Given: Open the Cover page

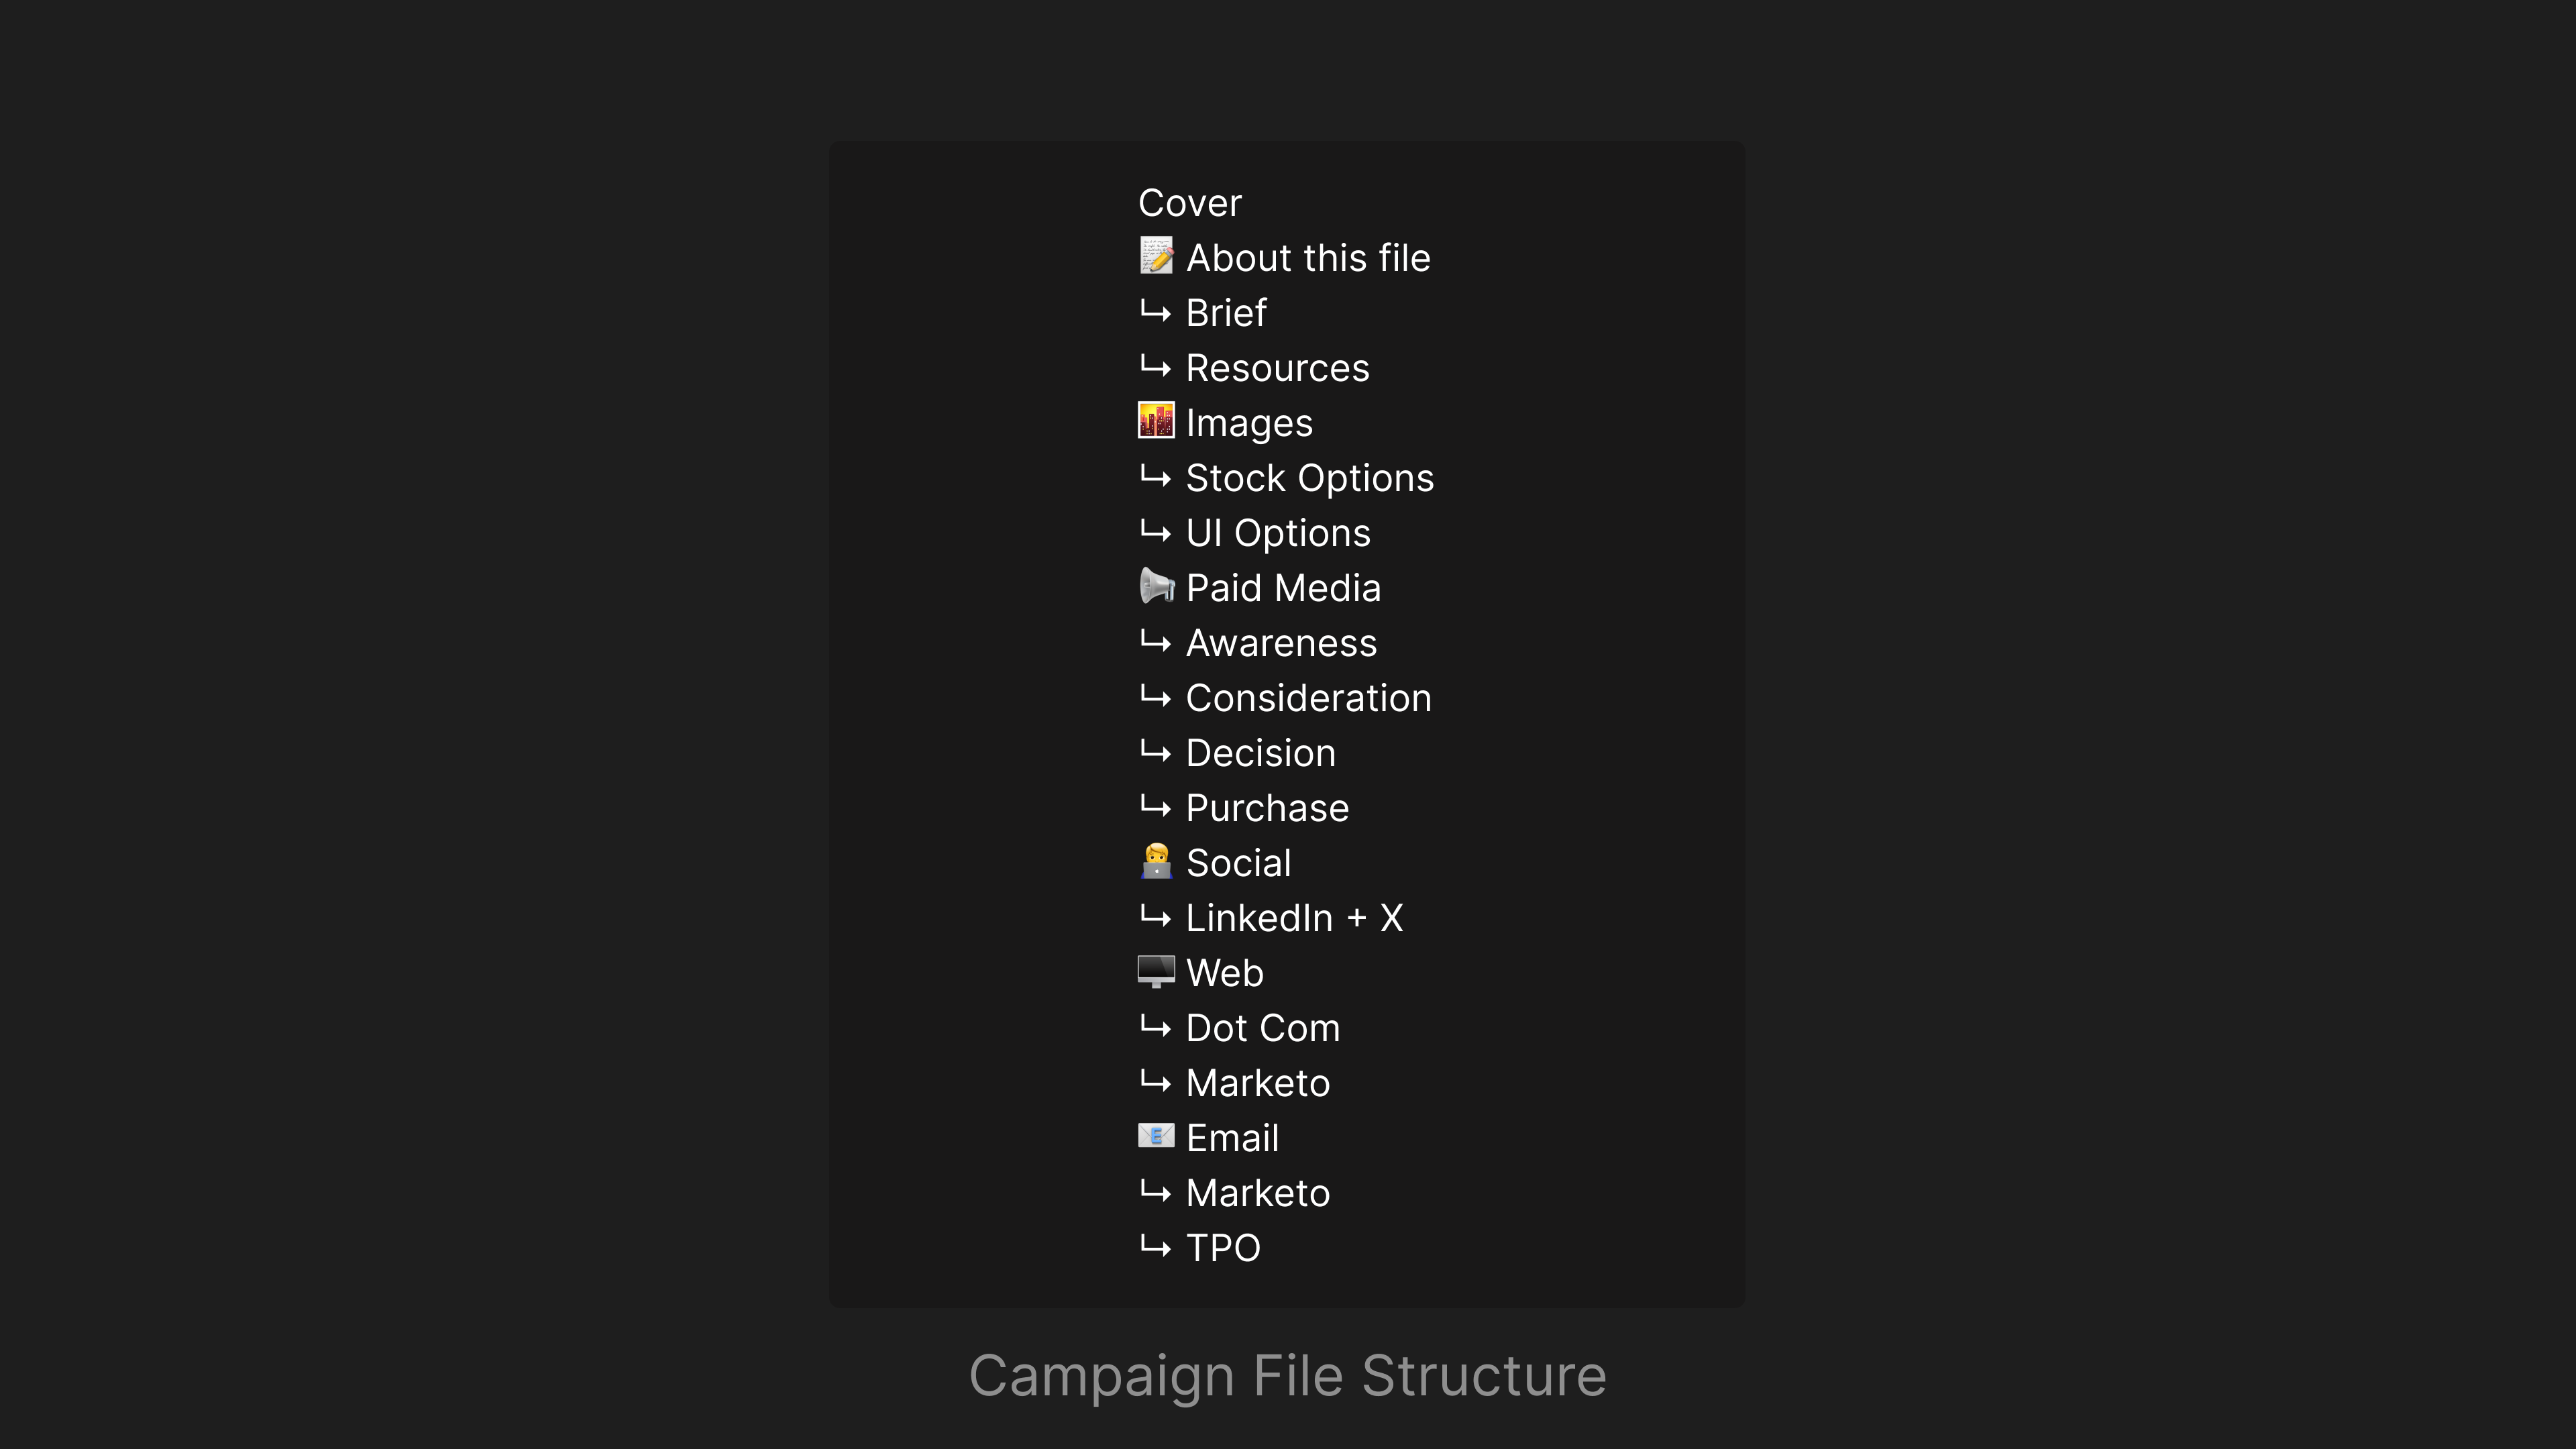Looking at the screenshot, I should [x=1189, y=203].
